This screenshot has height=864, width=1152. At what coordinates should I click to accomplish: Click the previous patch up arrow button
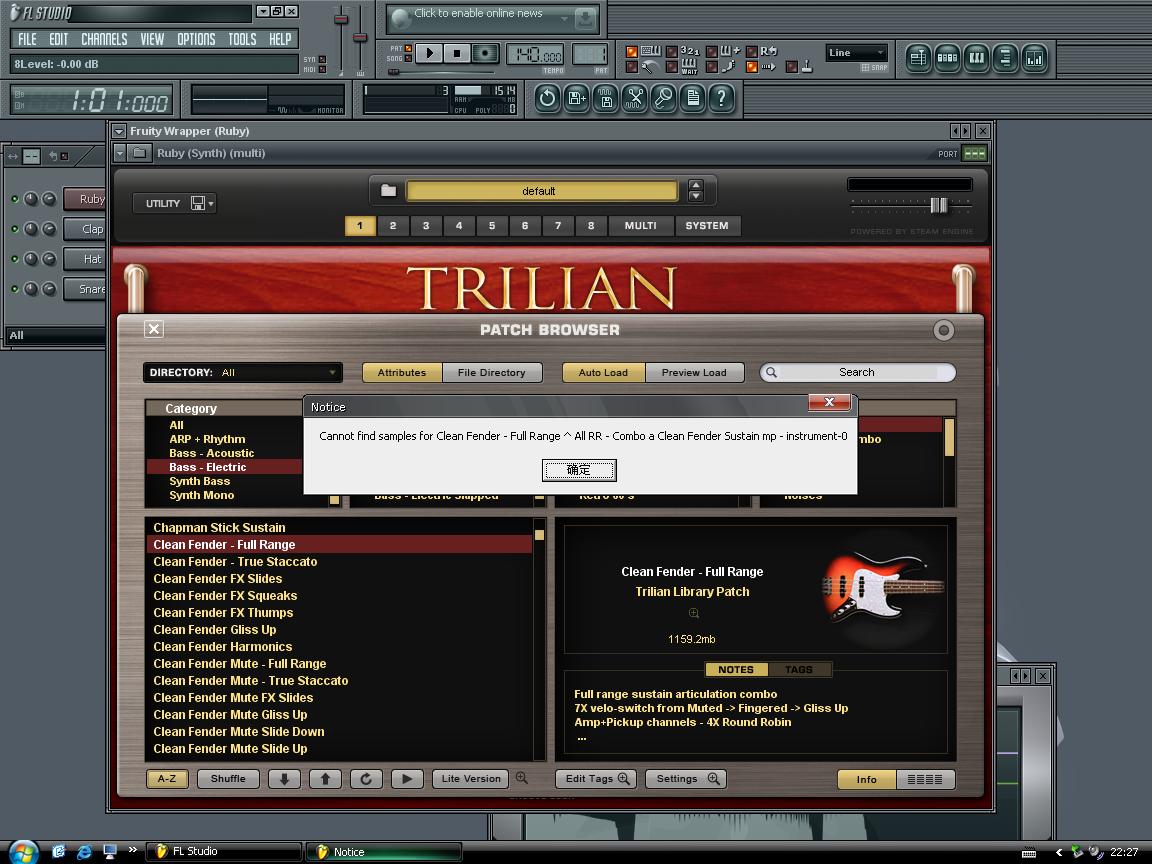pos(325,779)
